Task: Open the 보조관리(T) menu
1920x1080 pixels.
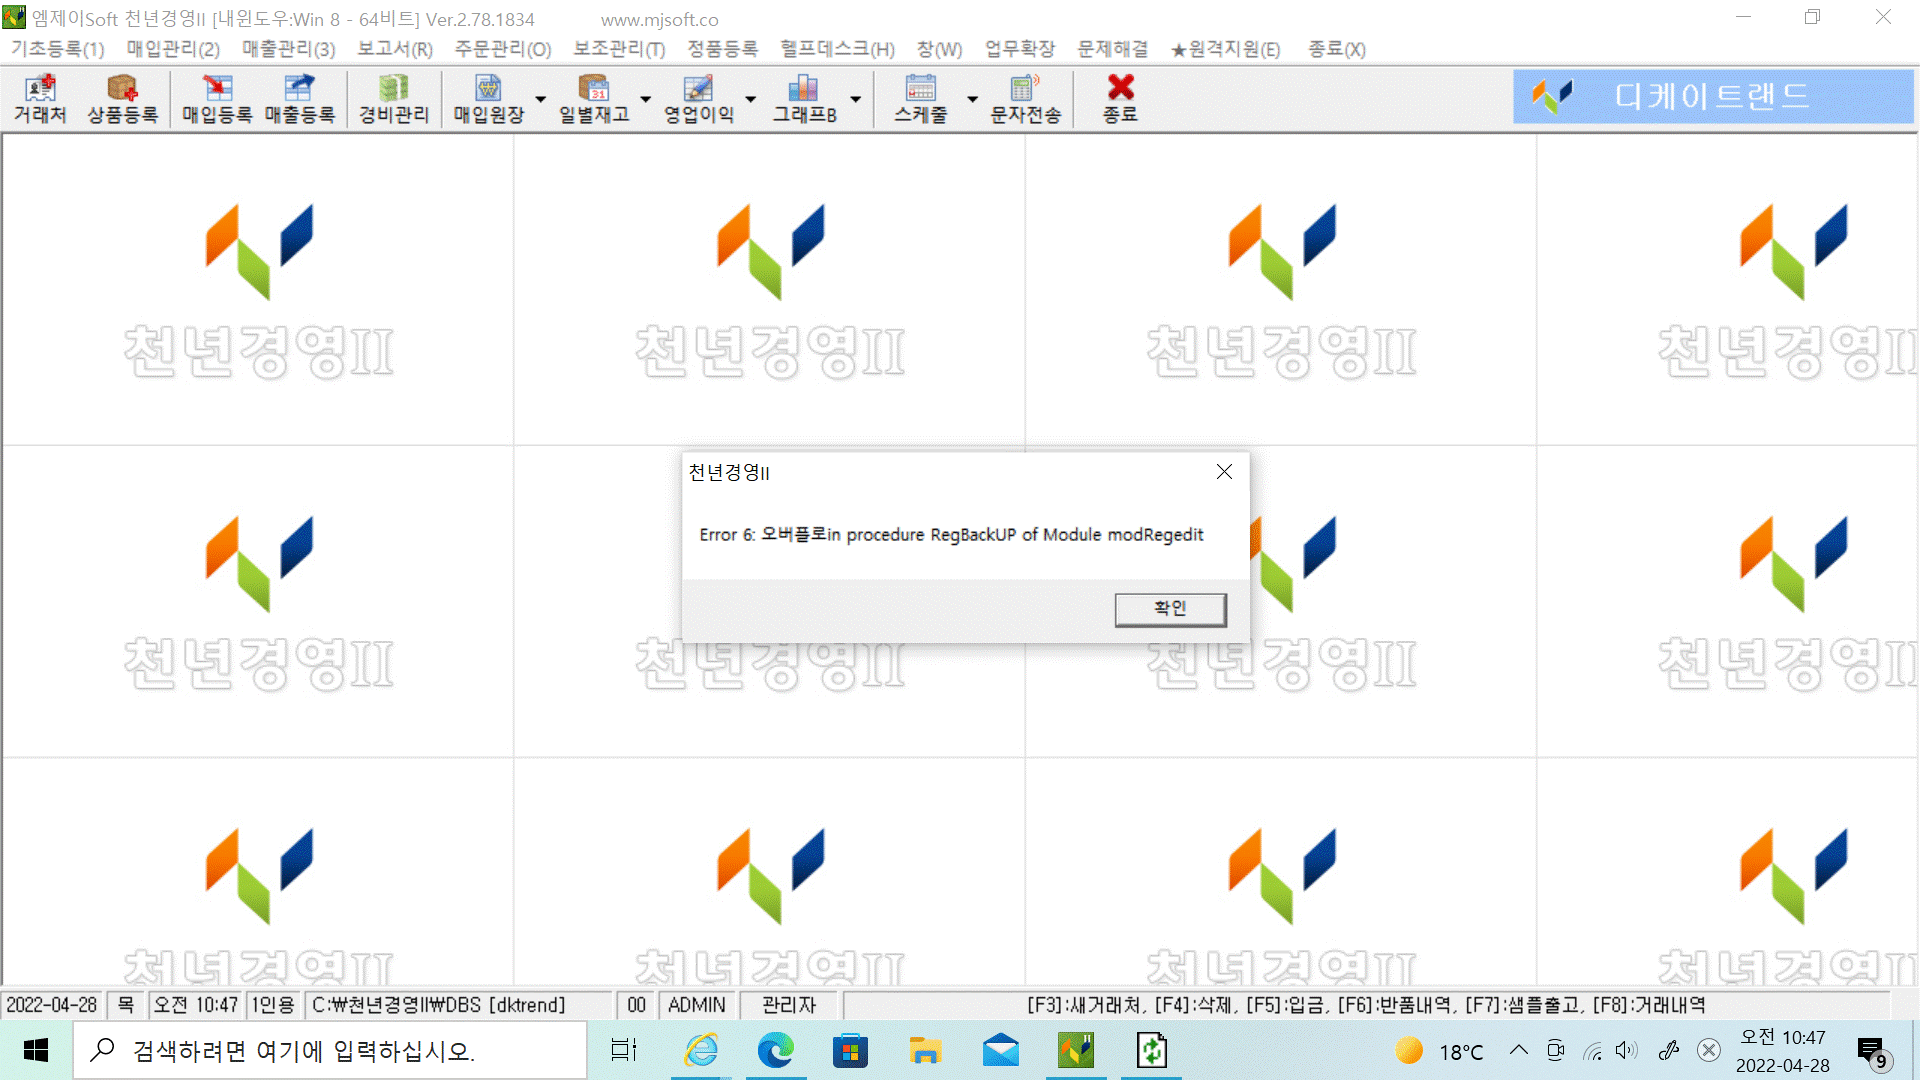Action: click(x=619, y=49)
